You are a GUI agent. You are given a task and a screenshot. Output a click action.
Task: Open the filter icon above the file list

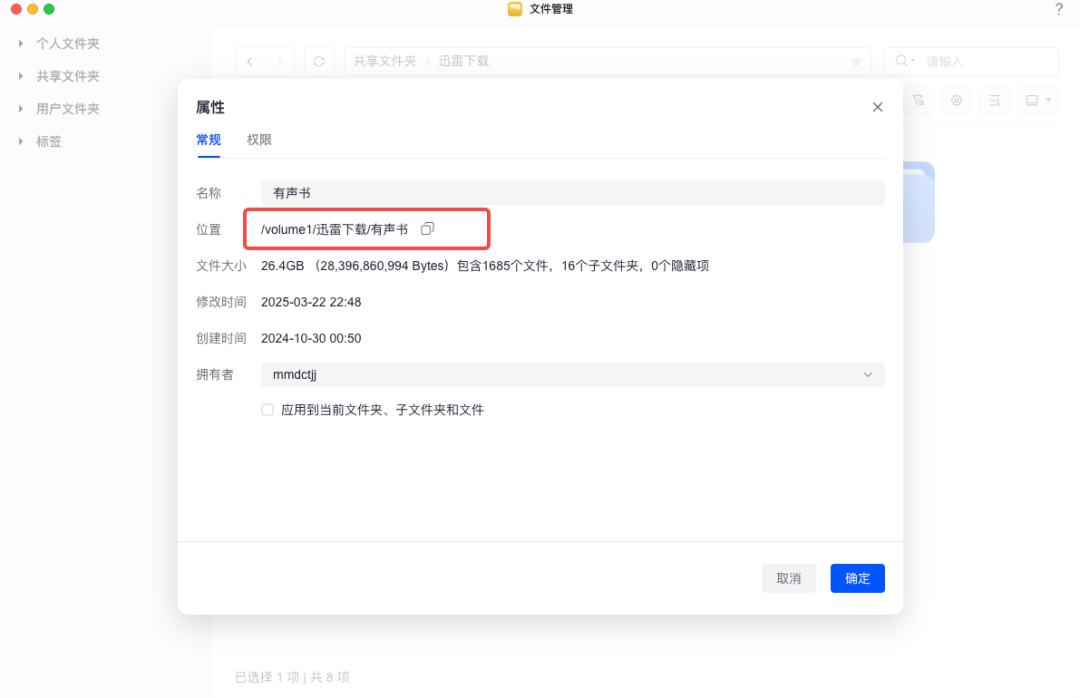(x=917, y=100)
